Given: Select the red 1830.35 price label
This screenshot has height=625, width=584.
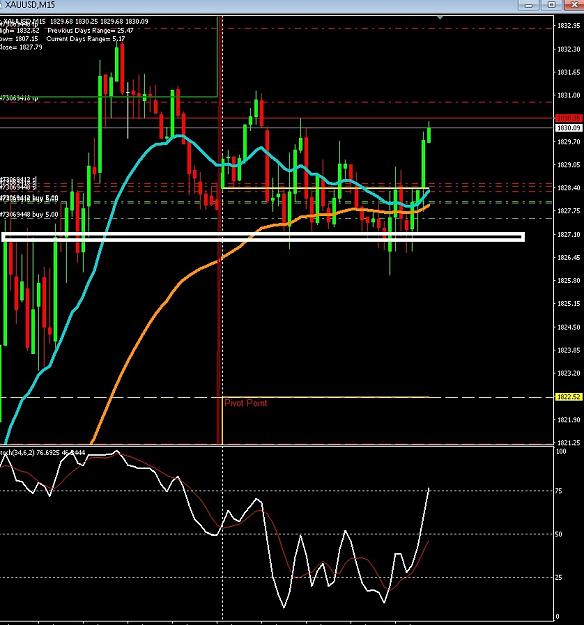Looking at the screenshot, I should tap(568, 118).
